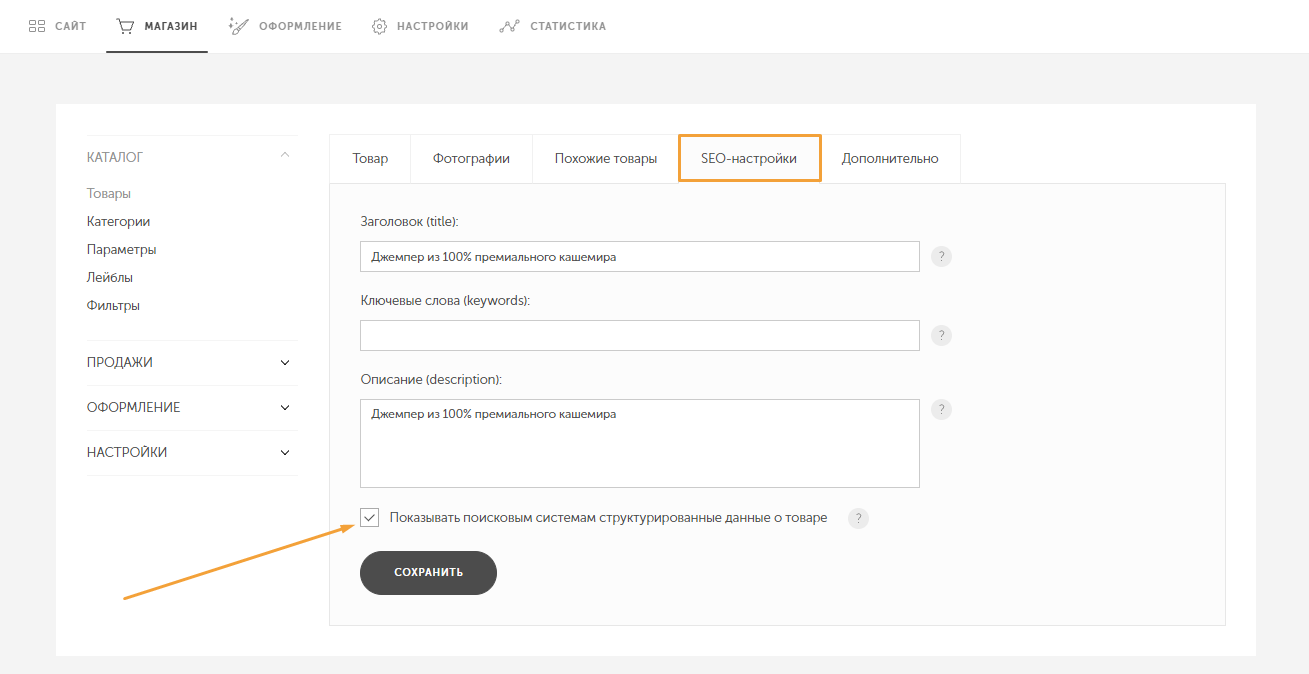
Task: Click the Заголовок (title) input field
Action: click(x=640, y=257)
